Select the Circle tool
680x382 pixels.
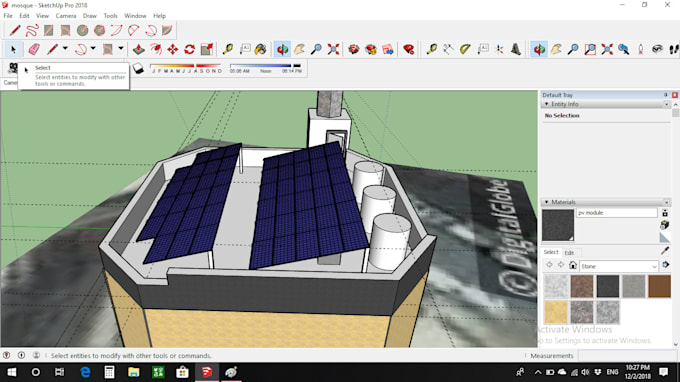[x=82, y=30]
